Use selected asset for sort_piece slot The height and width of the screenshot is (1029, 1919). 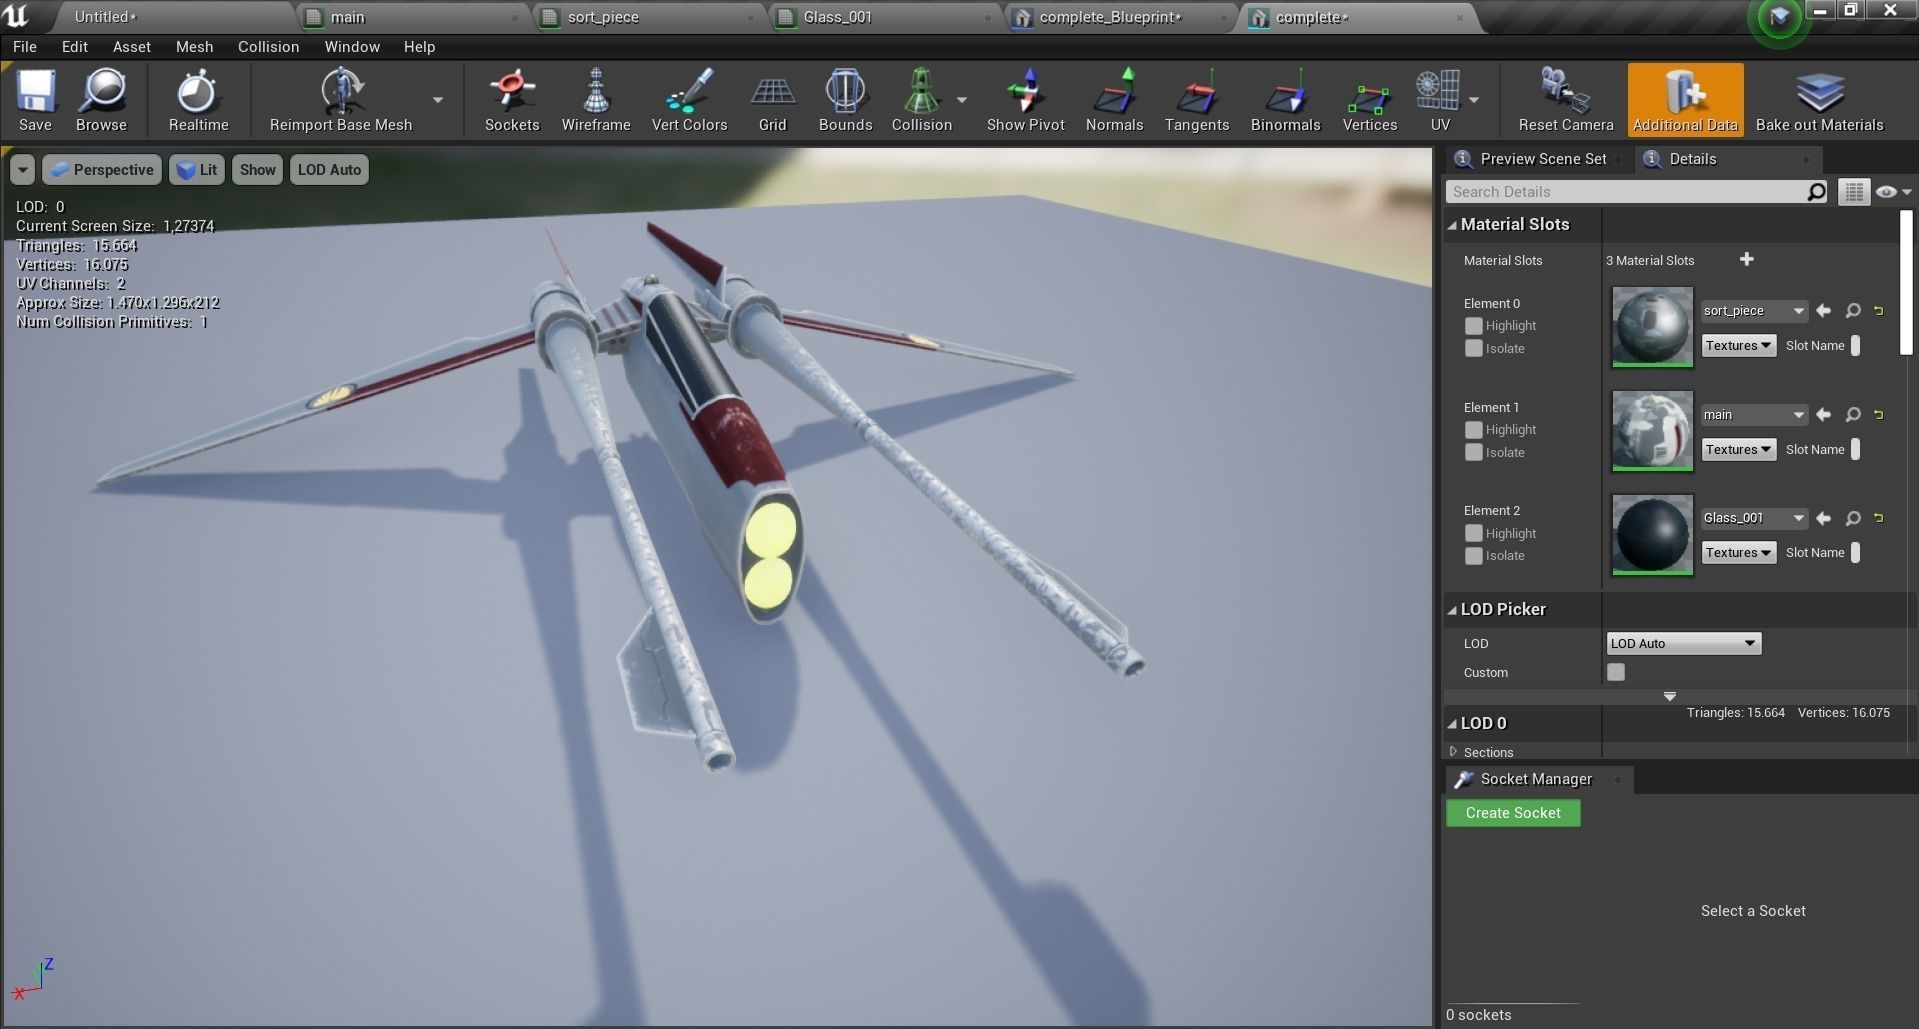coord(1823,311)
